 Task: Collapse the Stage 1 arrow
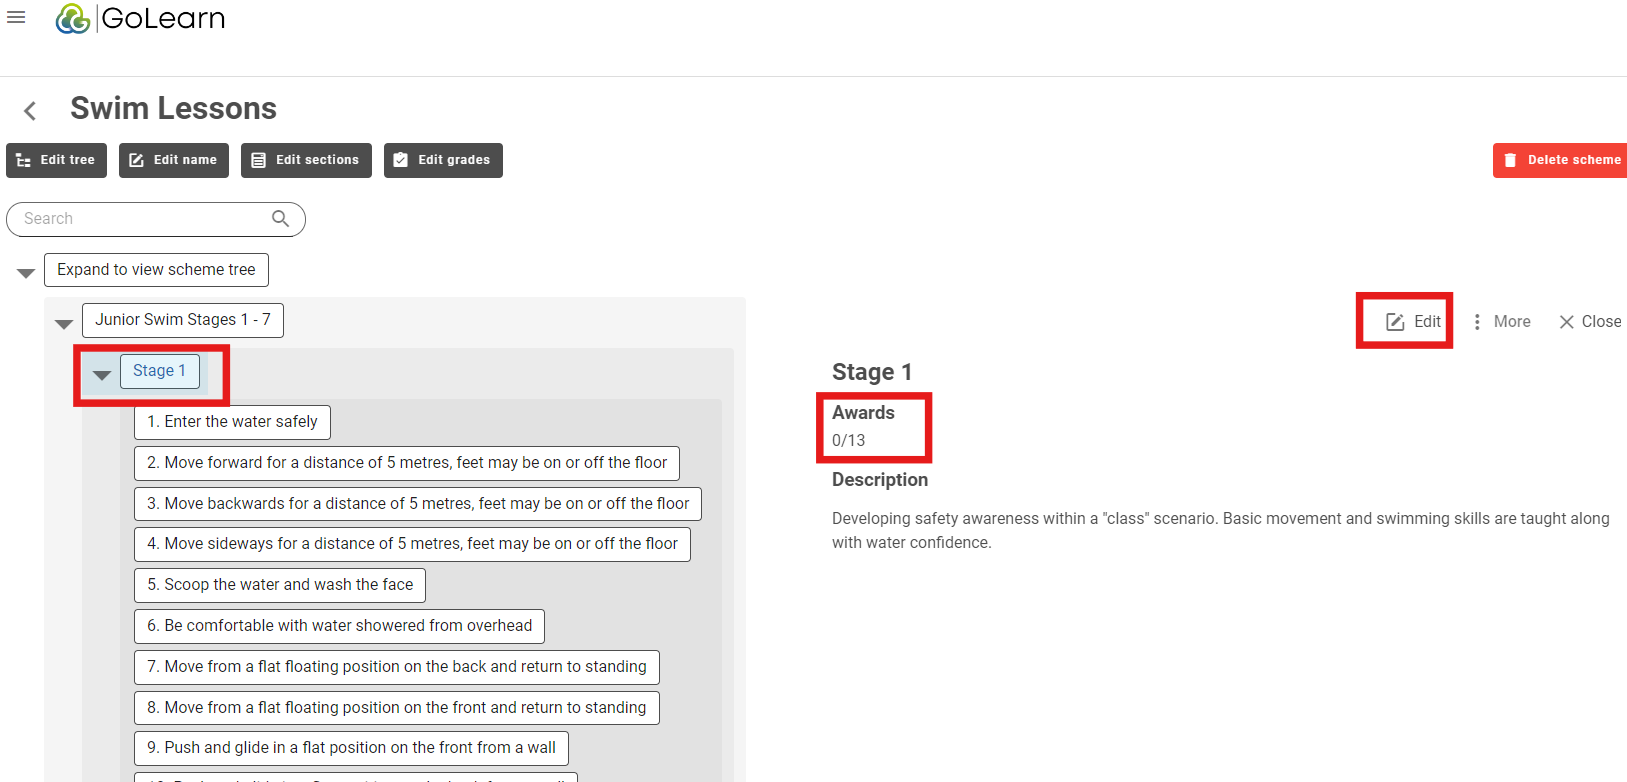pyautogui.click(x=102, y=375)
